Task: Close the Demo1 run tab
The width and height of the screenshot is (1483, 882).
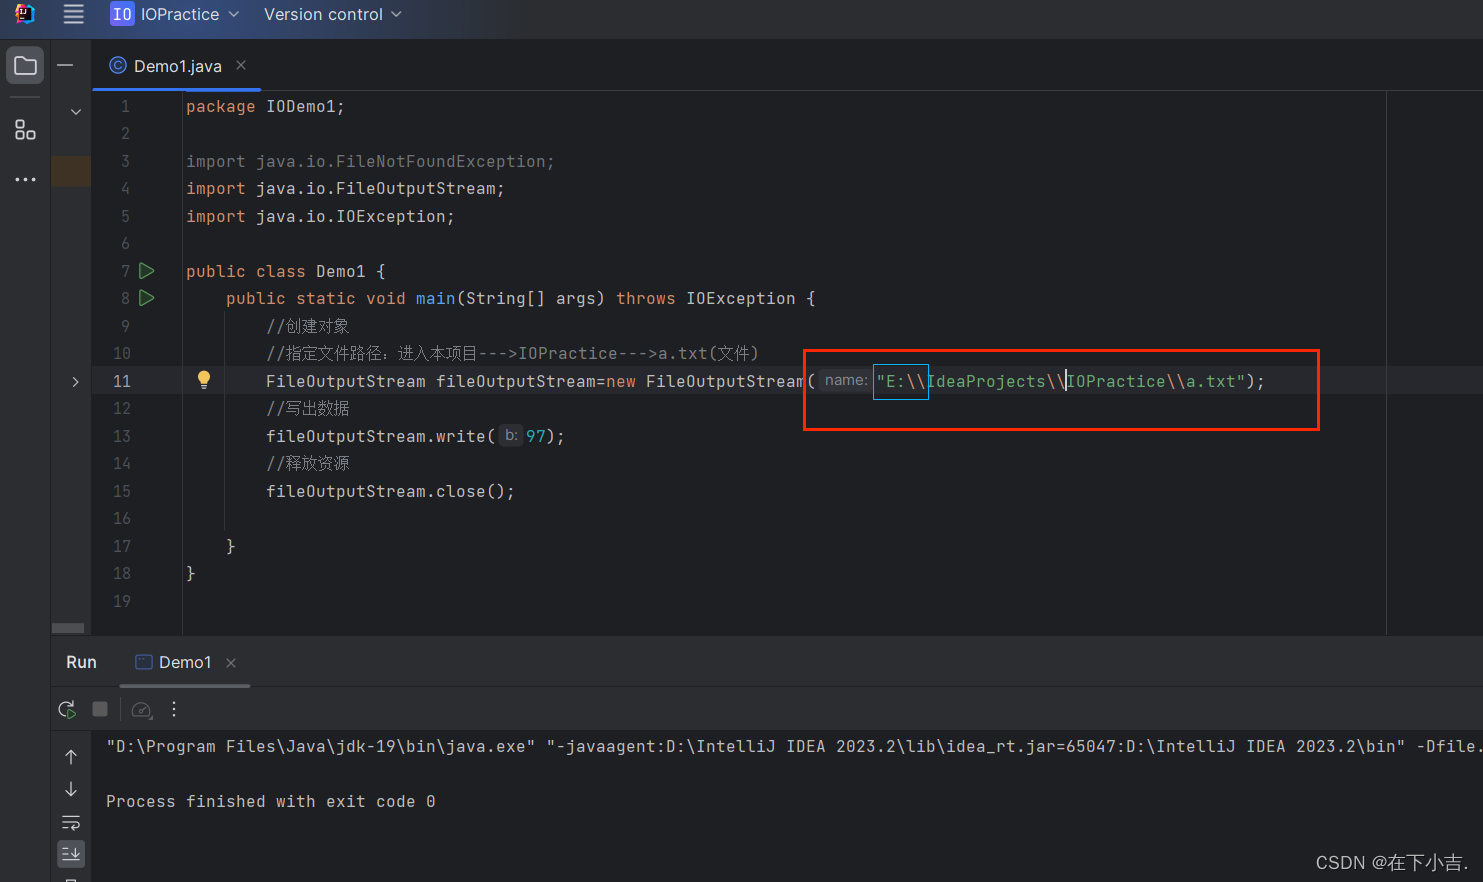Action: point(231,663)
